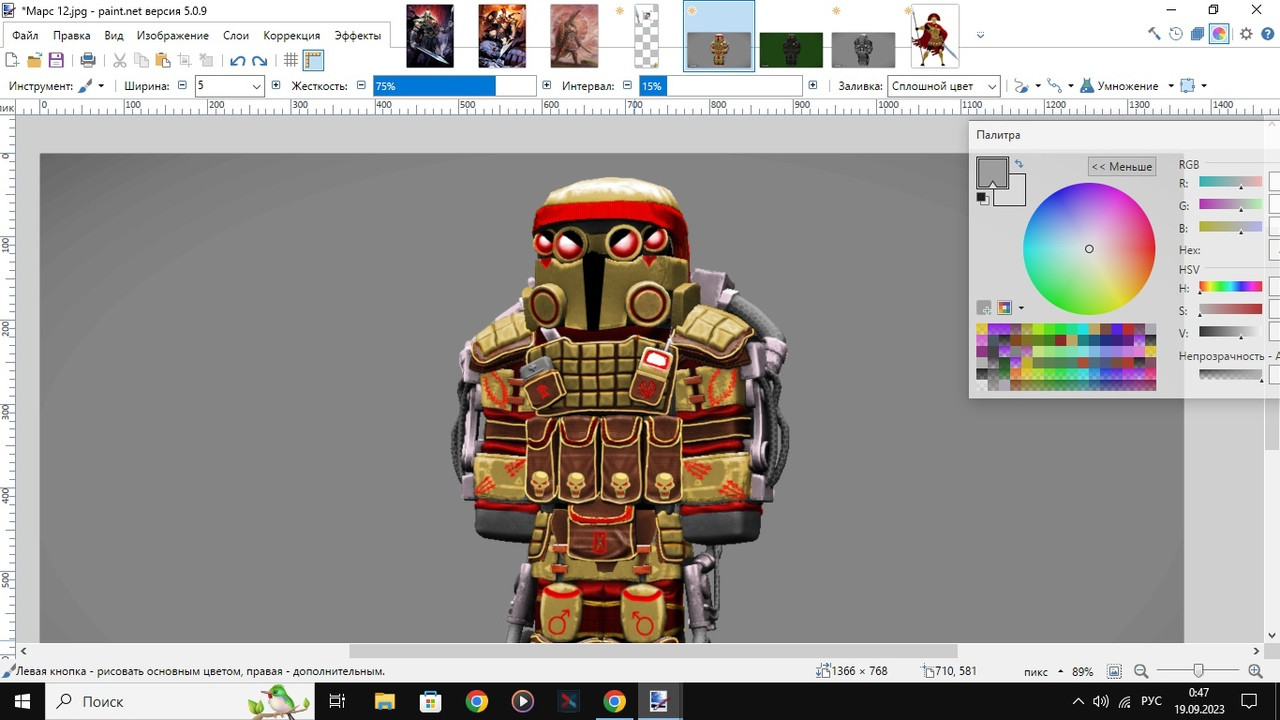Open the blending mode curve dropdown
Screen dimensions: 1280x720
pos(1060,86)
